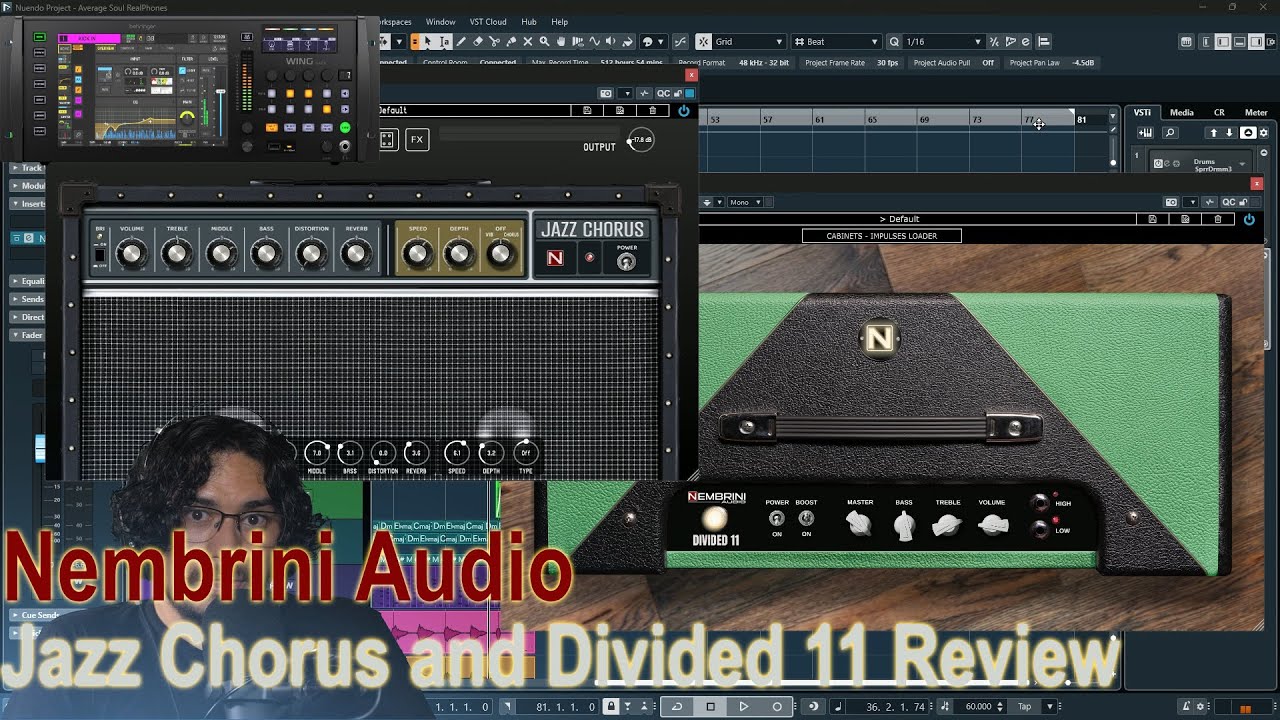Open the Hub menu

[x=529, y=22]
